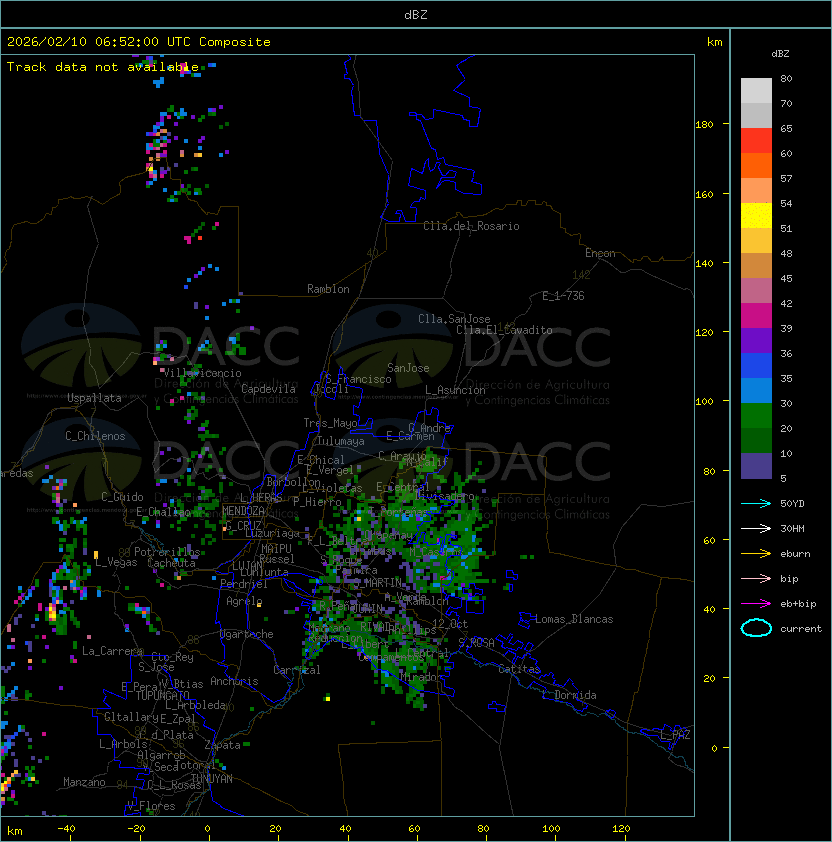Click the Agrelo map label
Image resolution: width=832 pixels, height=842 pixels.
(244, 601)
